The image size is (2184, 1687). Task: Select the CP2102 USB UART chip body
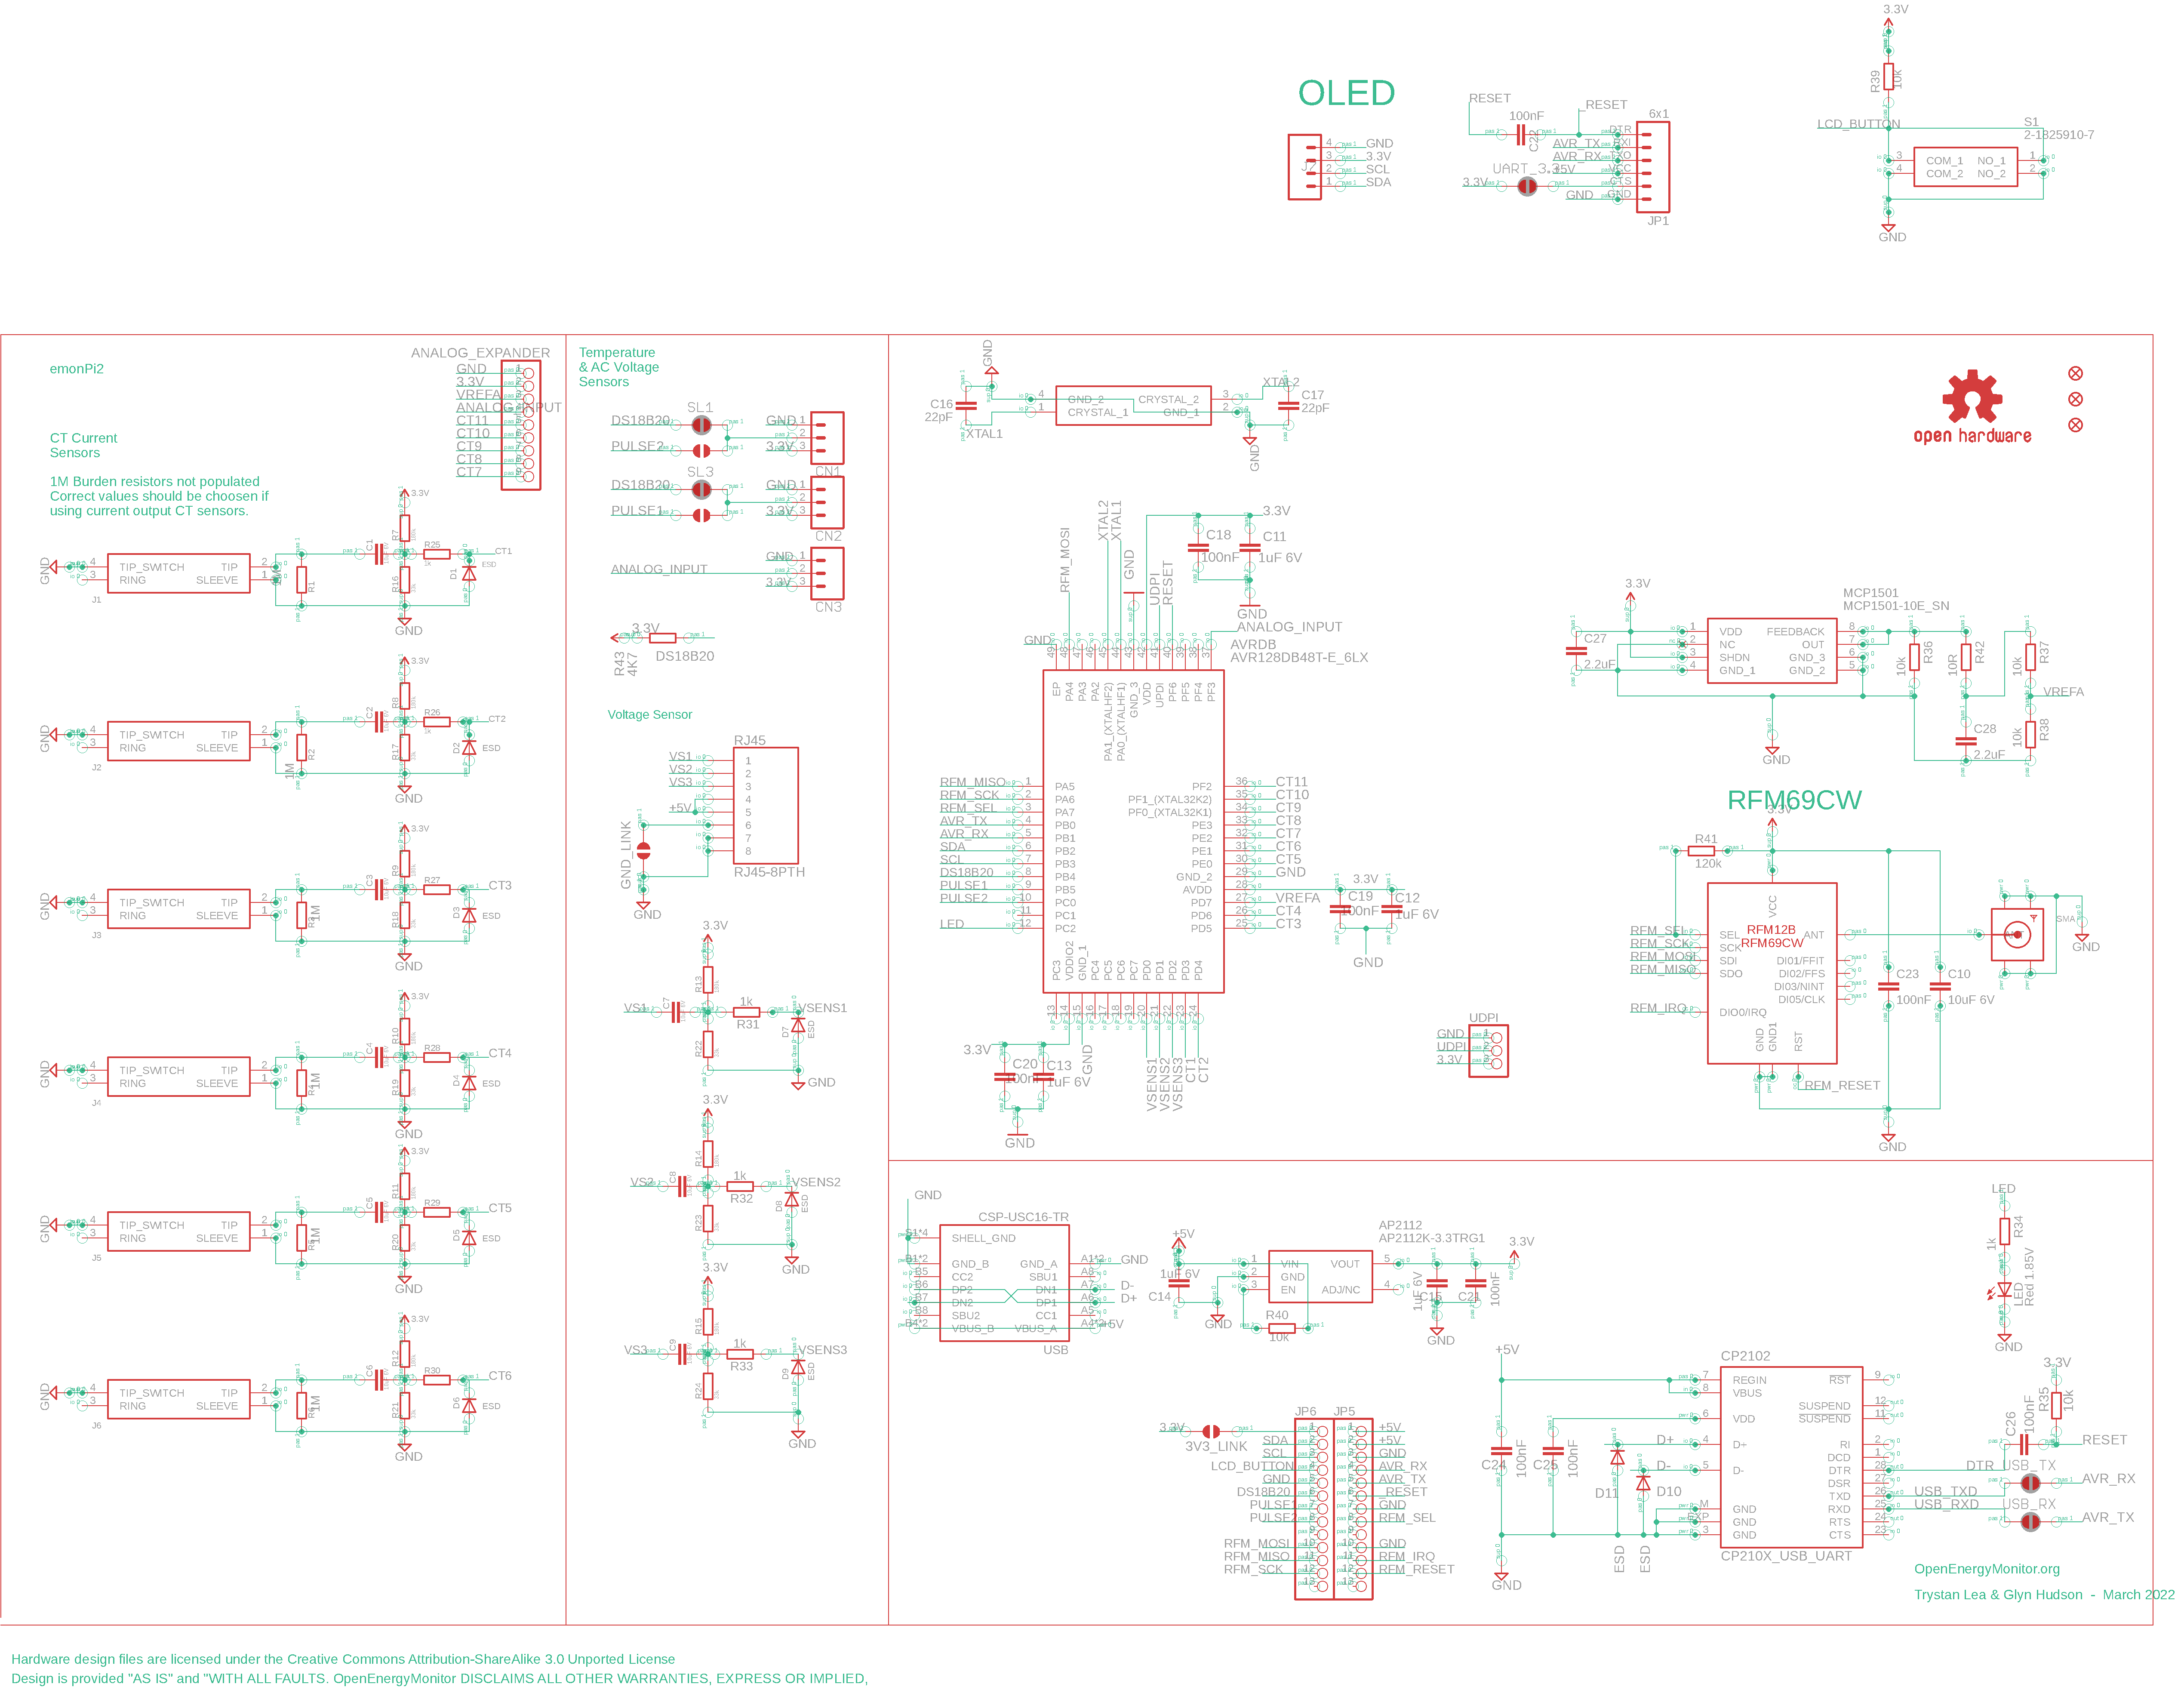coord(1791,1457)
